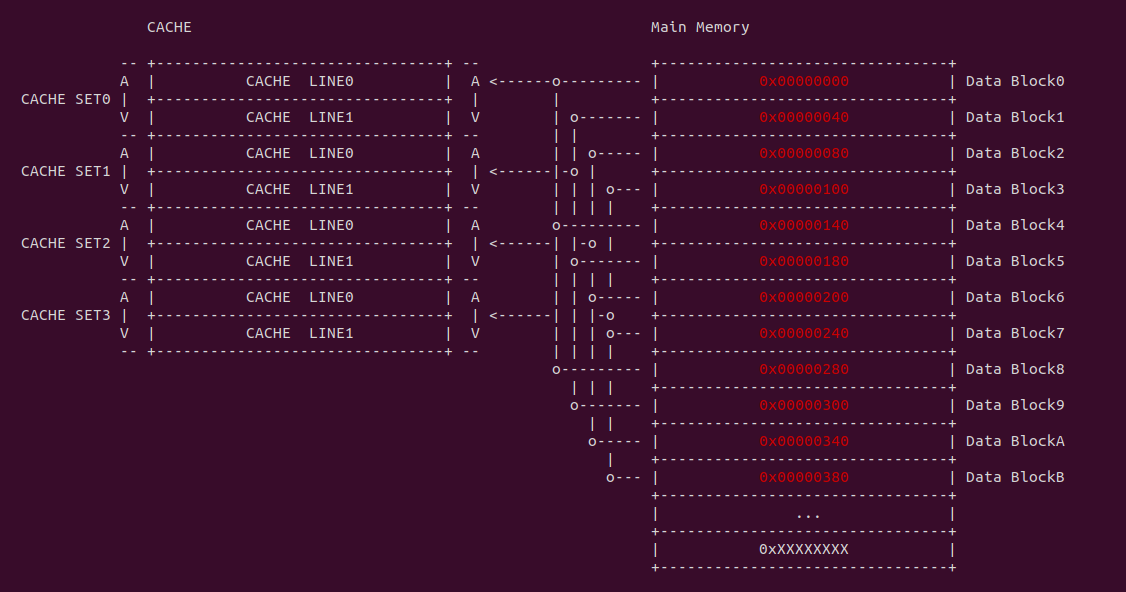Screen dimensions: 1126x592
Task: Click the Main Memory heading
Action: point(700,27)
